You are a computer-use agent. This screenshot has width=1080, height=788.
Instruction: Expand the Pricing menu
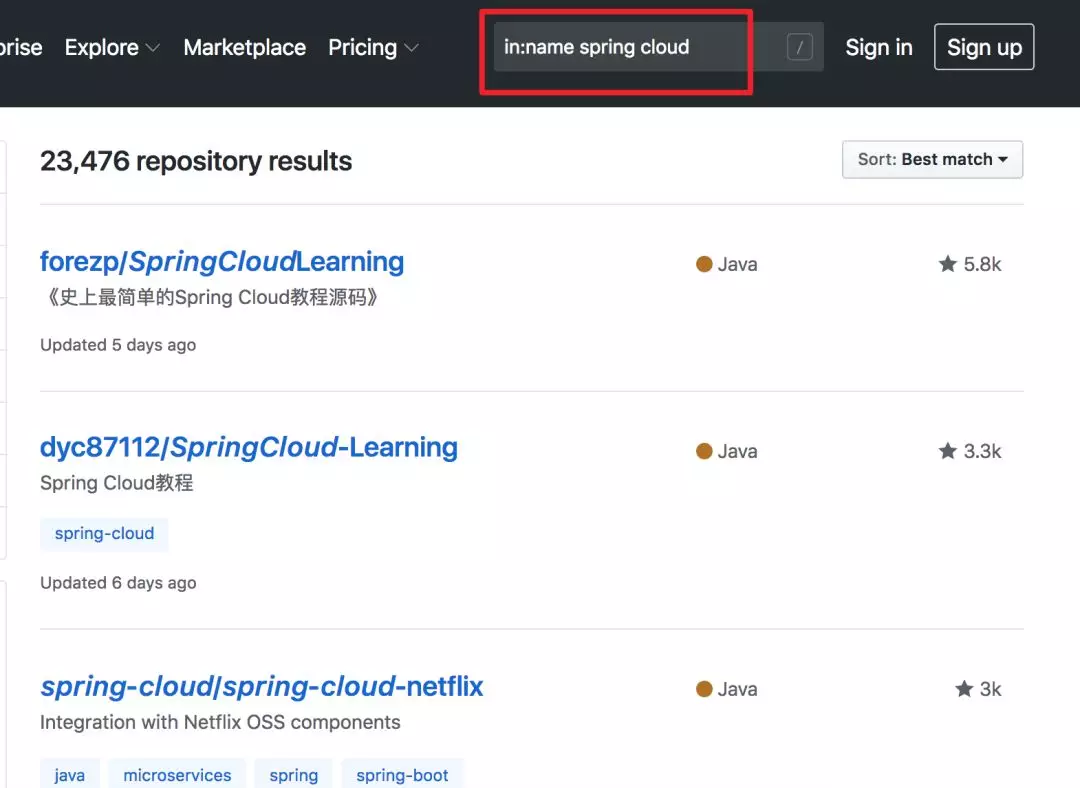[373, 48]
